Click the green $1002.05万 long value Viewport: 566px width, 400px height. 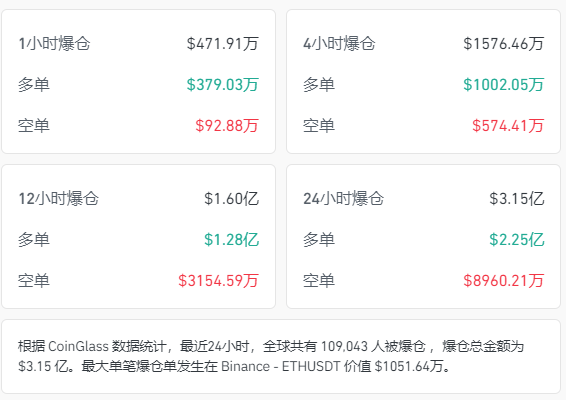click(x=503, y=84)
